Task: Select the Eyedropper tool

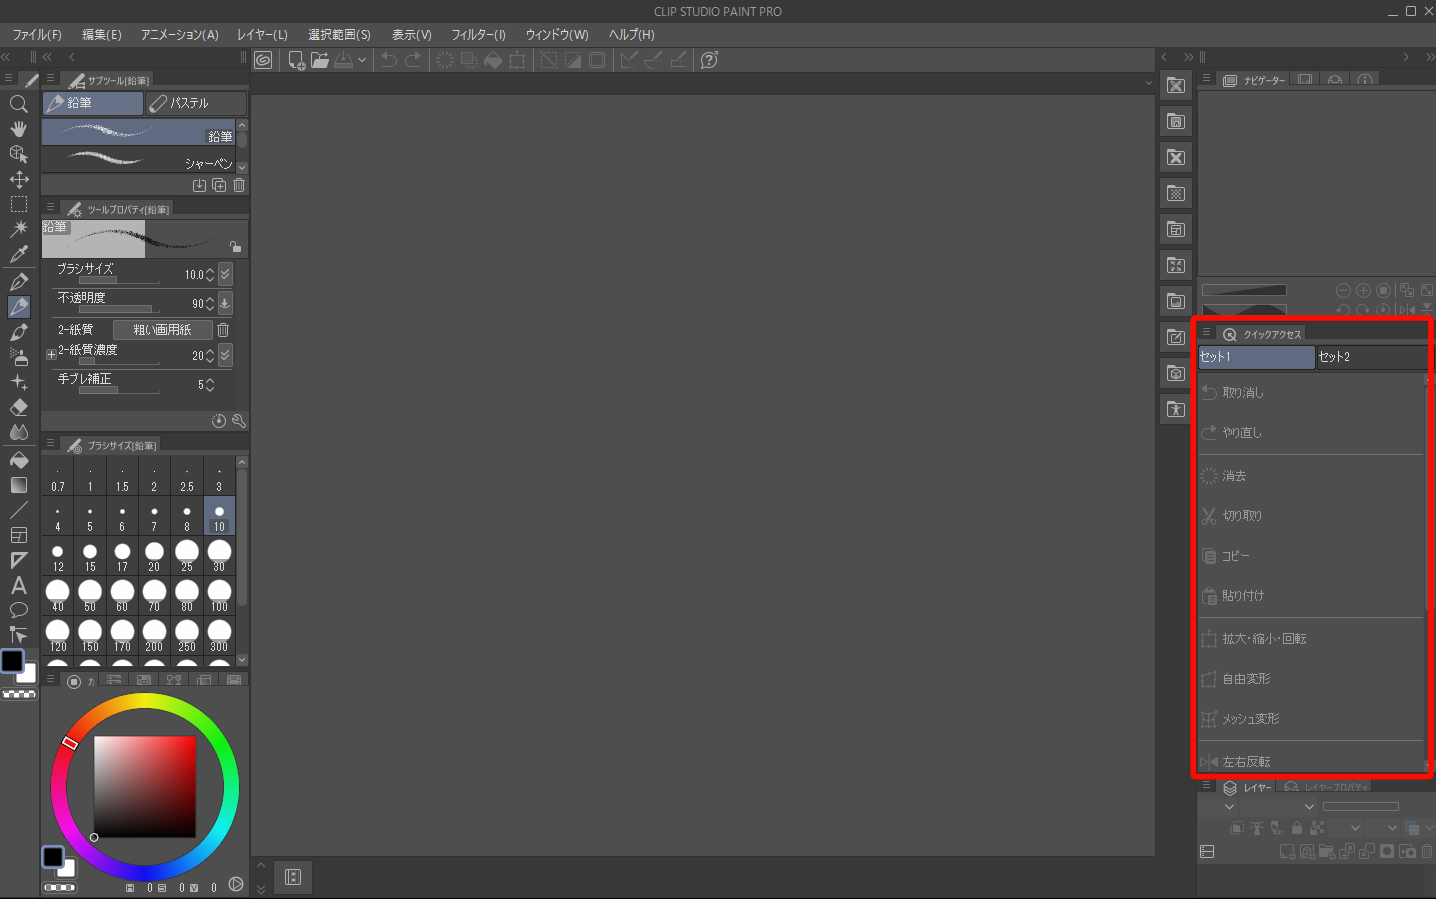Action: 18,254
